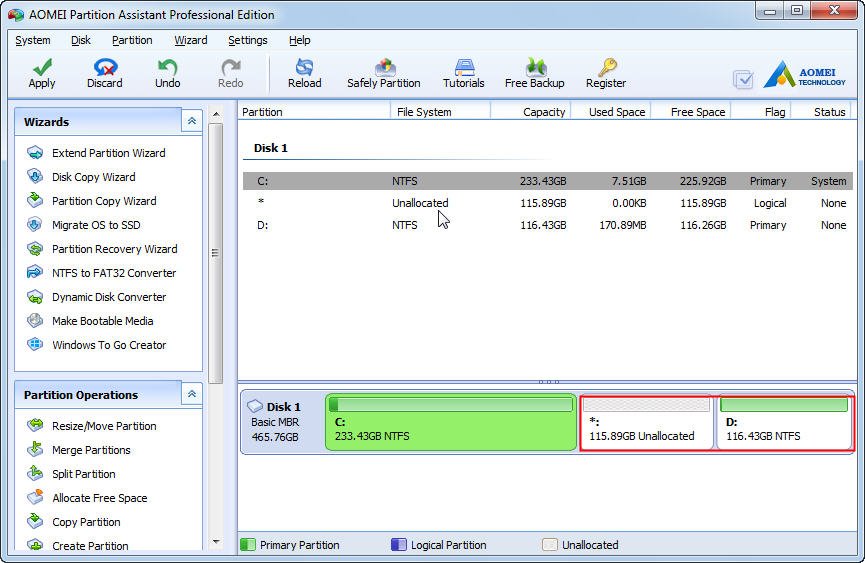Click the AOMEI Technology logo
The width and height of the screenshot is (865, 563).
(x=805, y=74)
